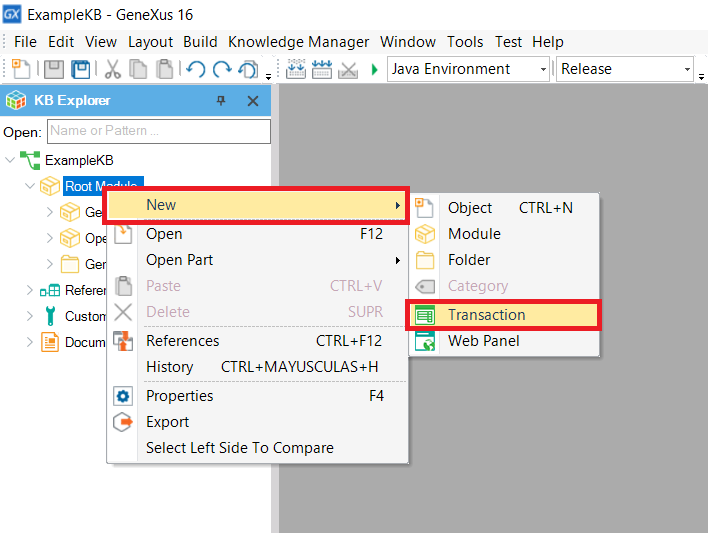
Task: Click the Cut scissors icon
Action: point(112,69)
